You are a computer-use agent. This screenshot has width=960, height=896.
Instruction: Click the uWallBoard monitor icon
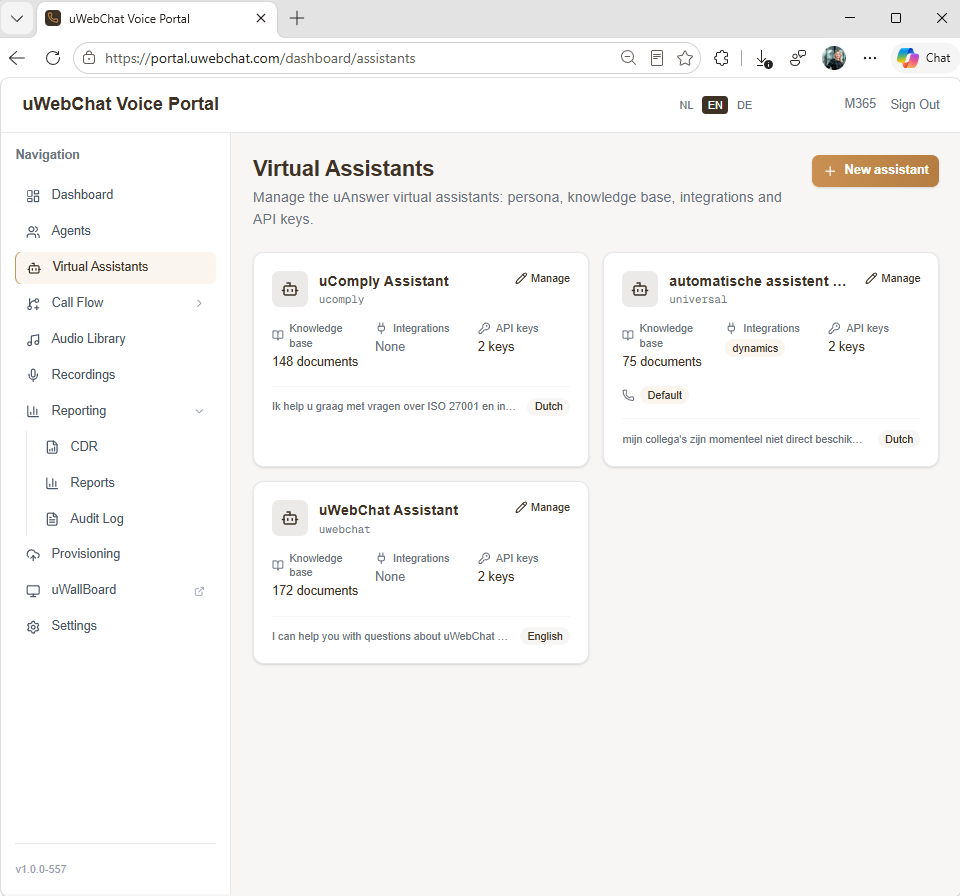pos(33,591)
